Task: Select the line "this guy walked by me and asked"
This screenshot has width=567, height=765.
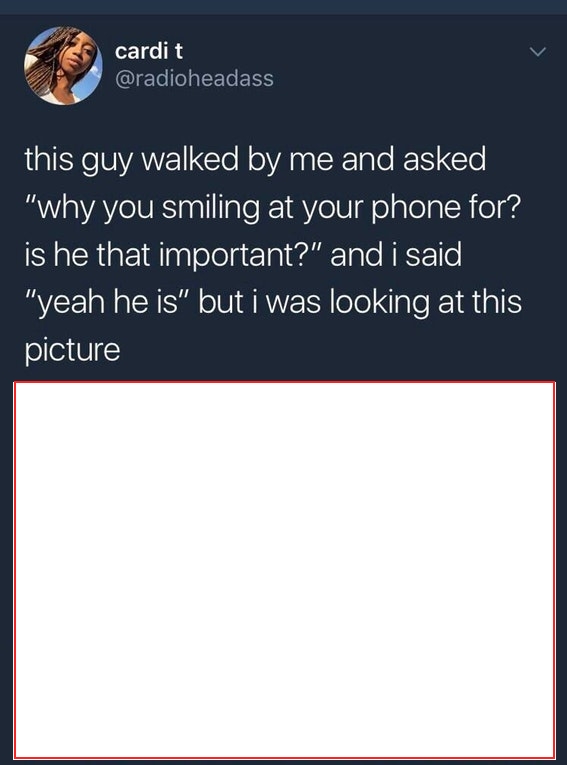Action: coord(255,161)
